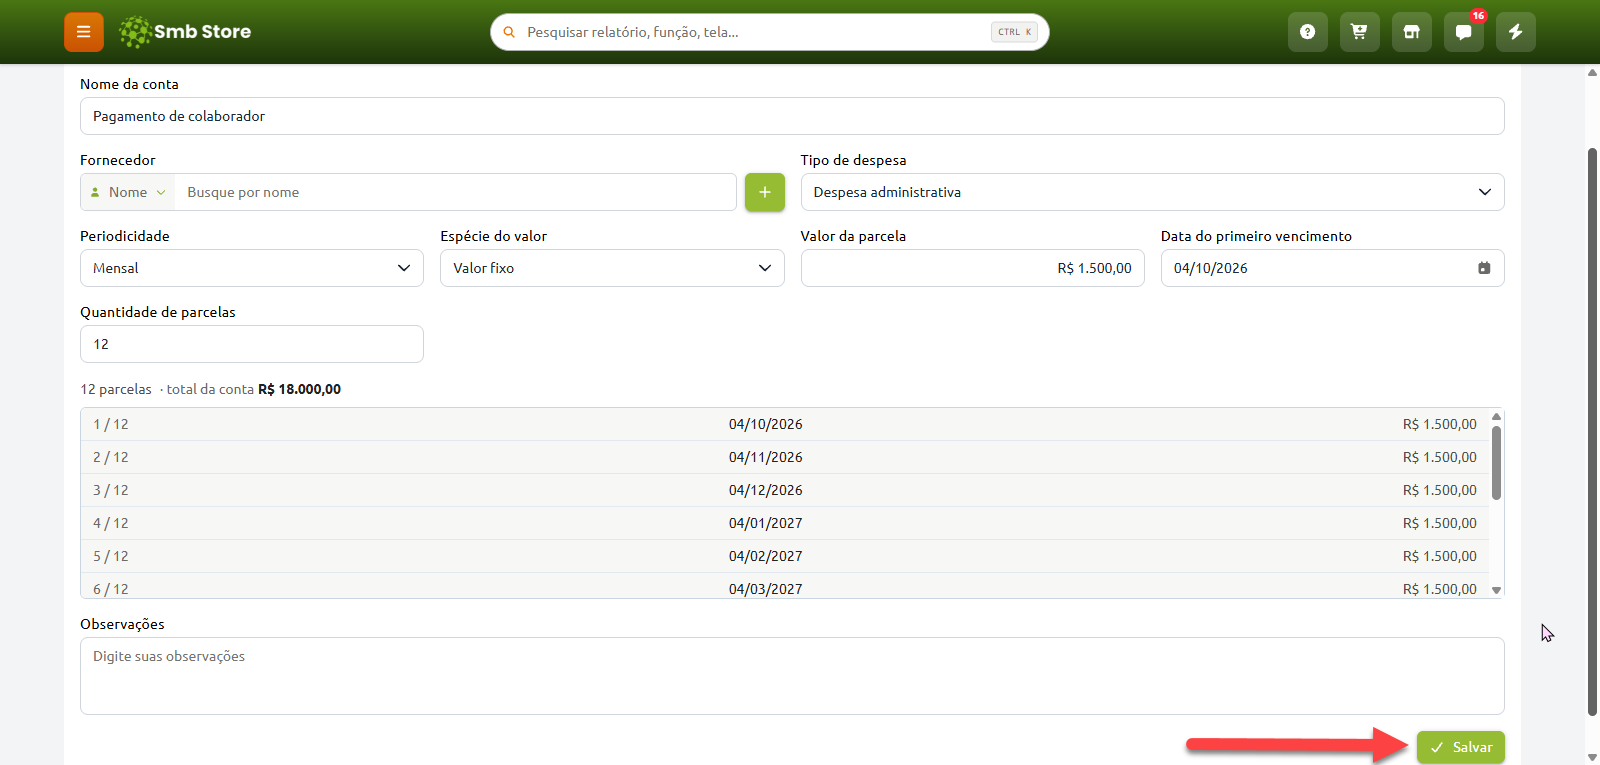1600x765 pixels.
Task: Open the store front icon
Action: (x=1411, y=32)
